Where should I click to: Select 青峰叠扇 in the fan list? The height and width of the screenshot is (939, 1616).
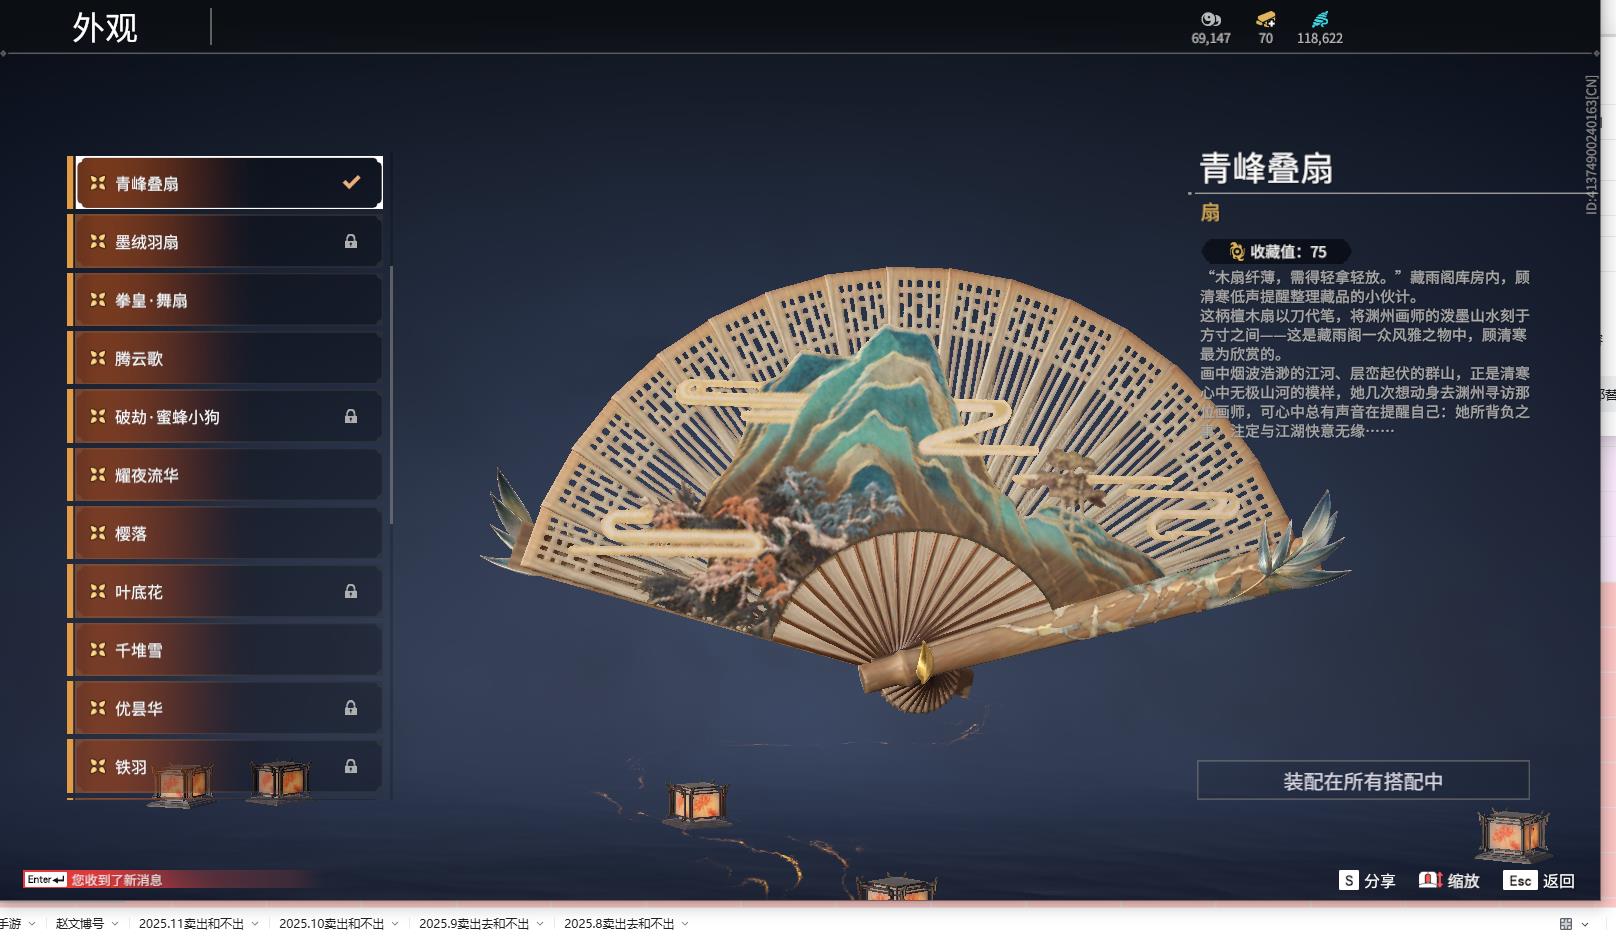[x=229, y=183]
